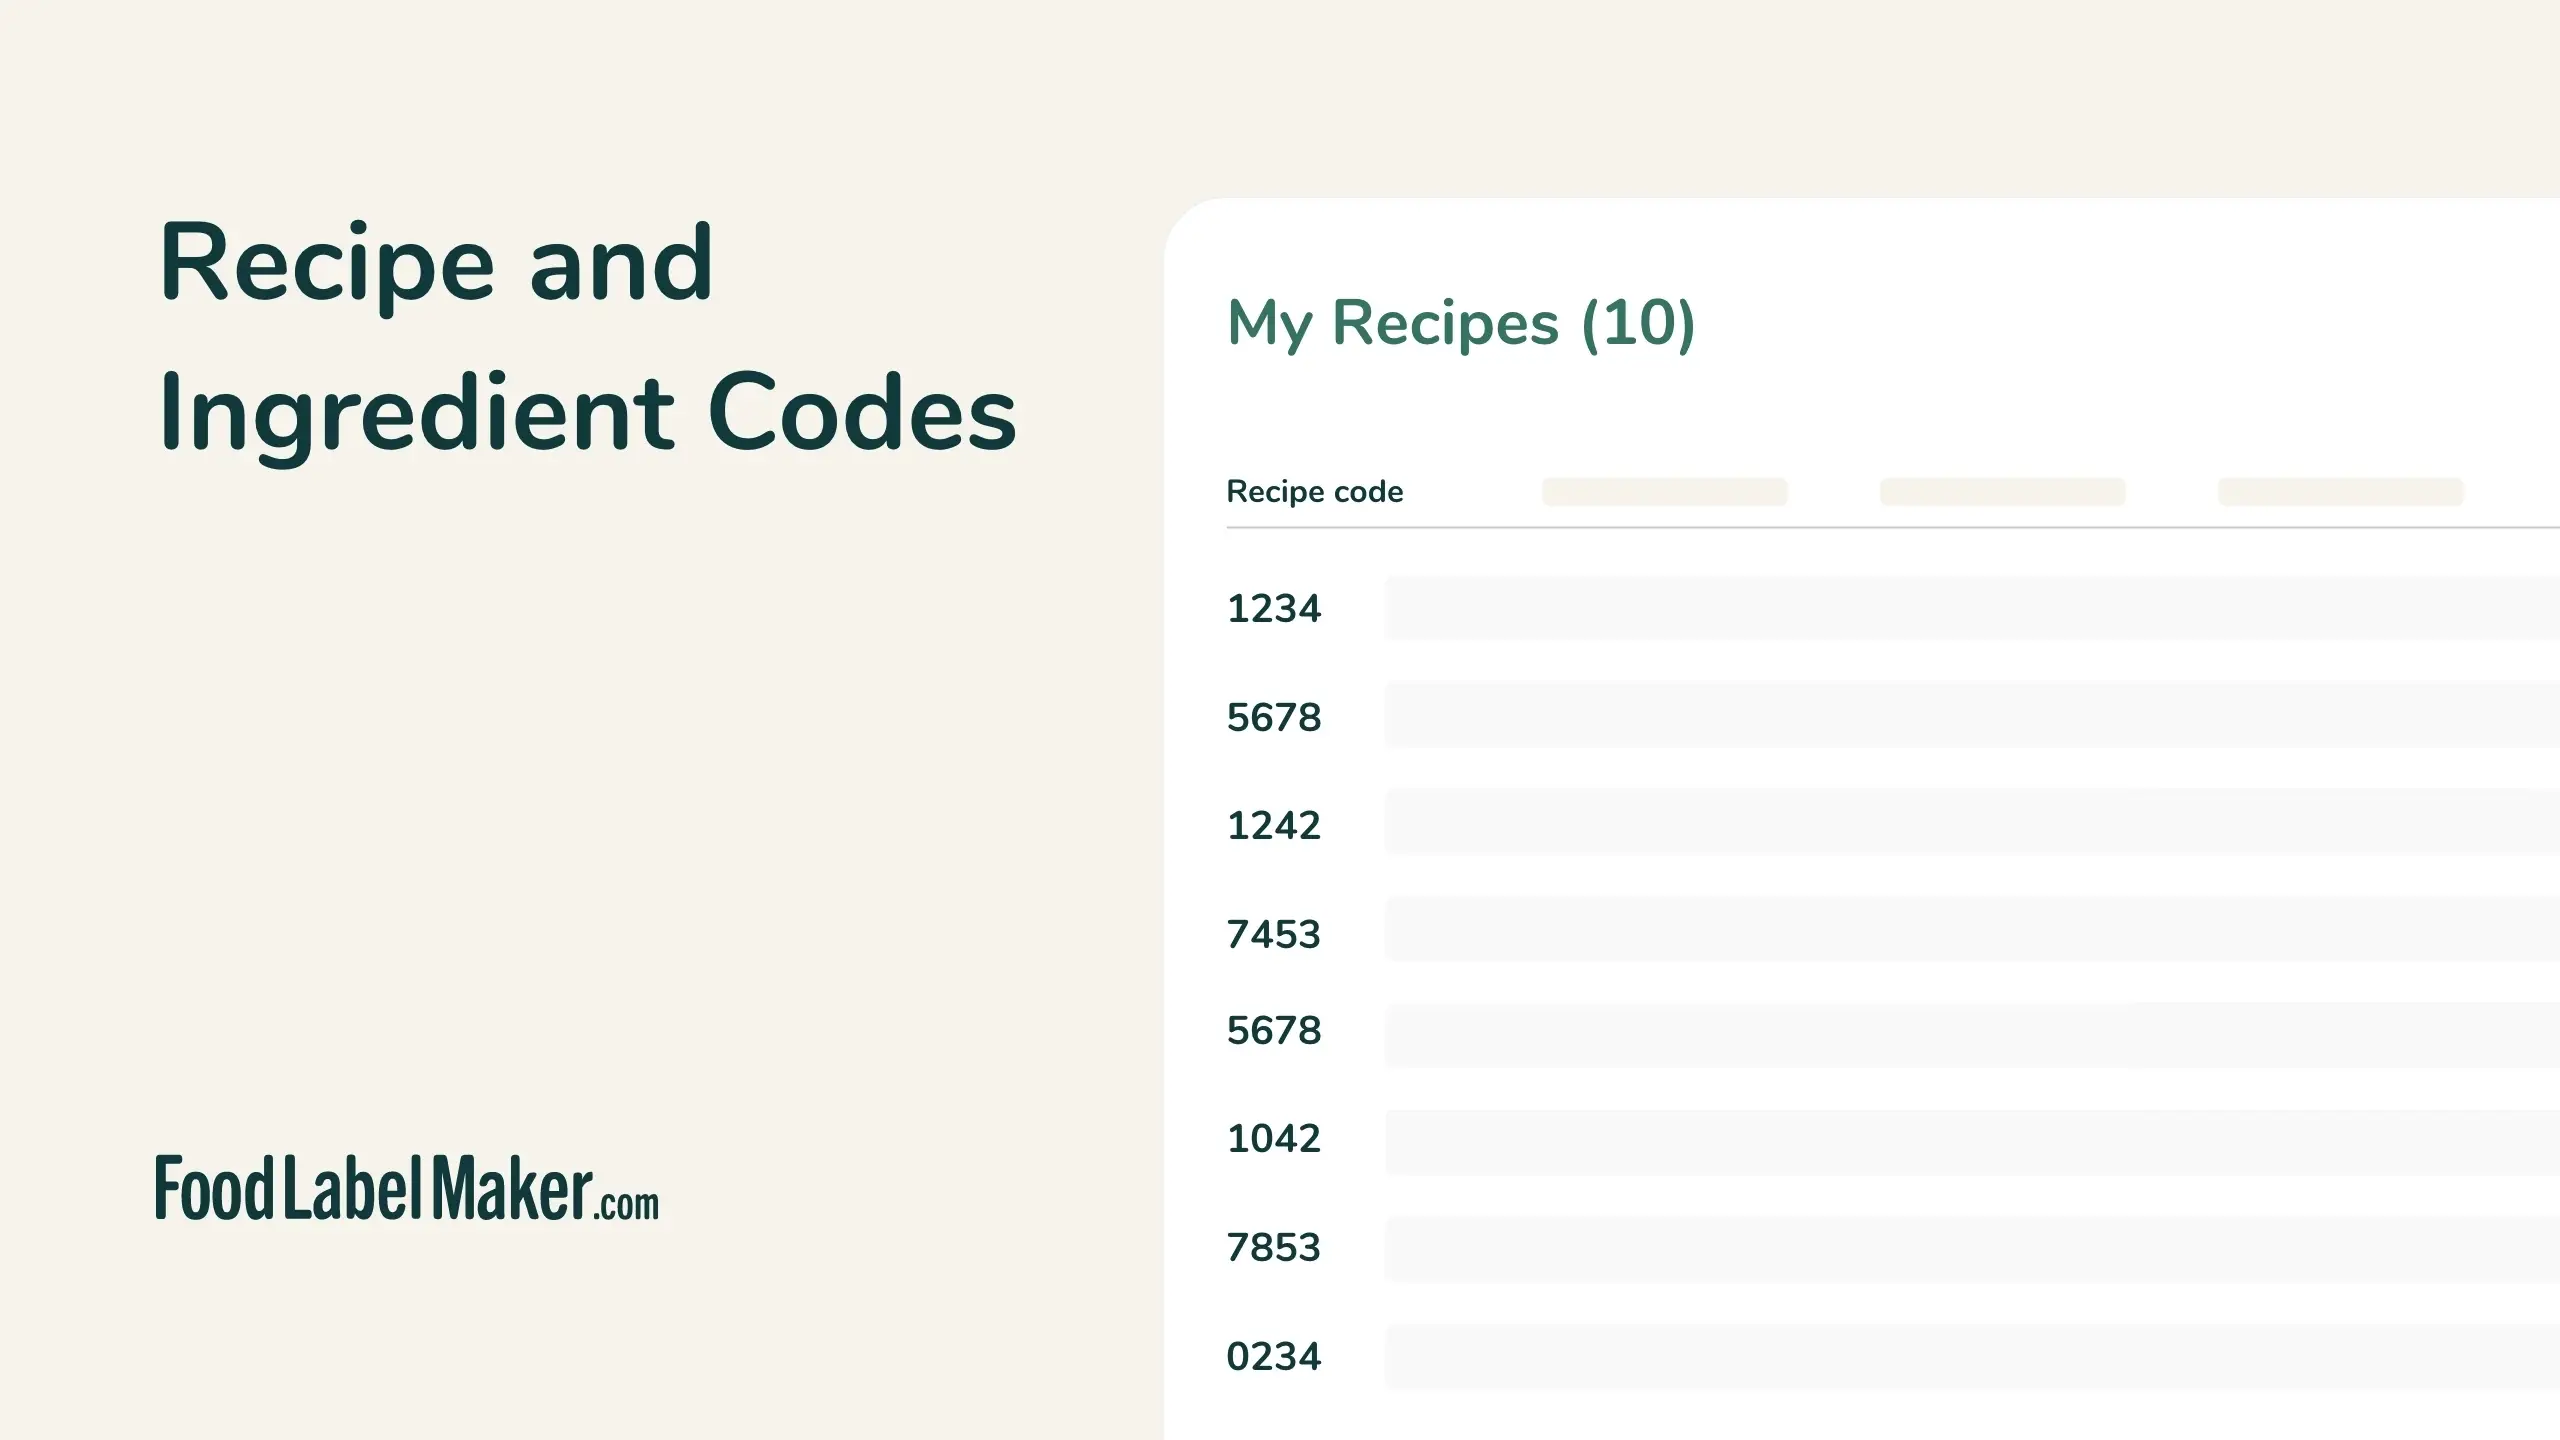Select the row area next to 1042
Screen dimensions: 2560x1440
click(x=1900, y=1138)
